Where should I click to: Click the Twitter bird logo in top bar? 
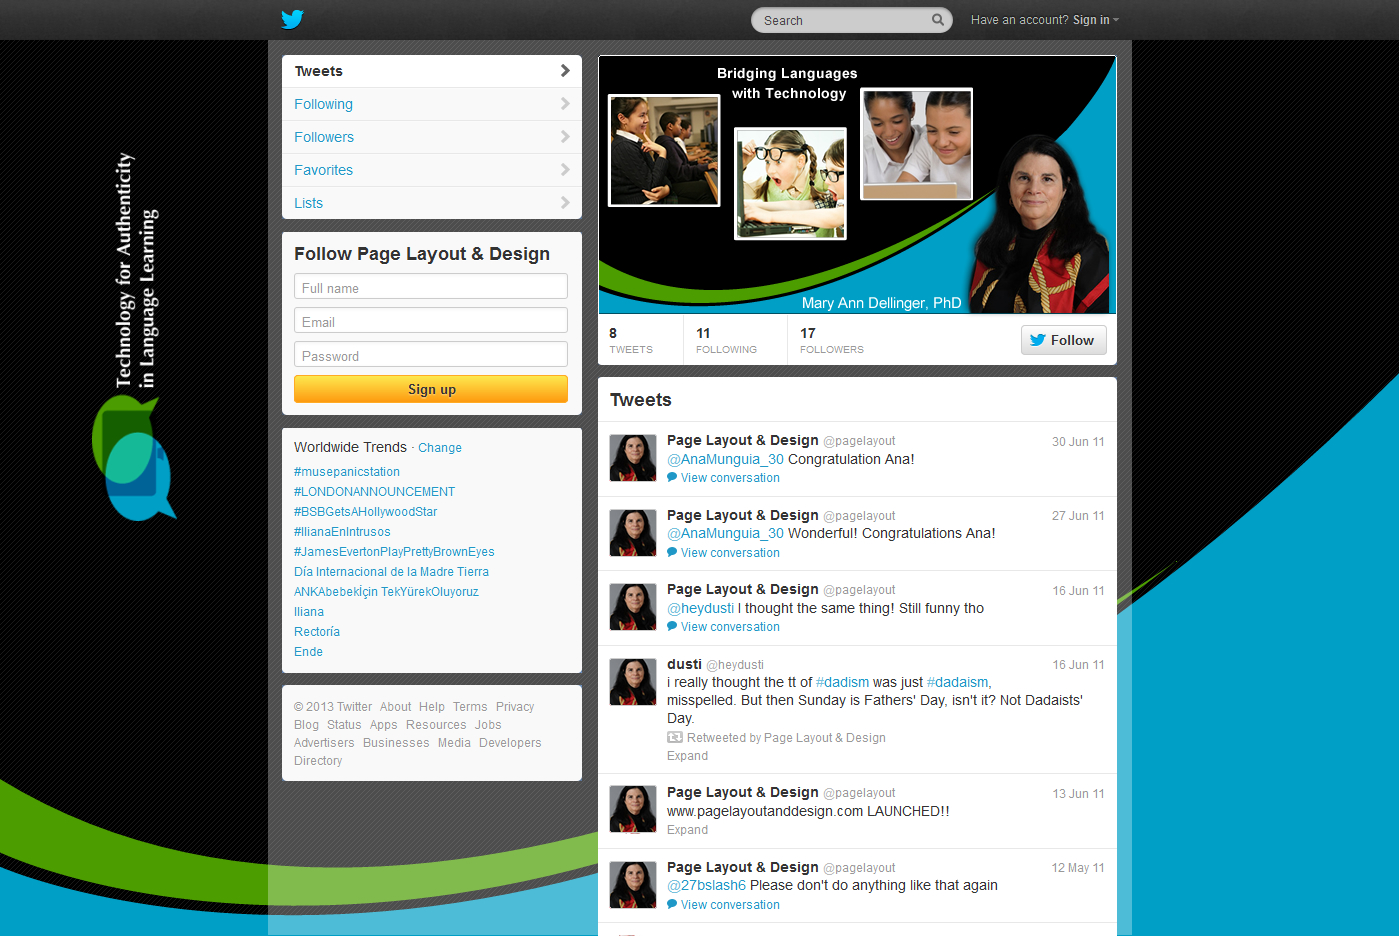click(292, 19)
